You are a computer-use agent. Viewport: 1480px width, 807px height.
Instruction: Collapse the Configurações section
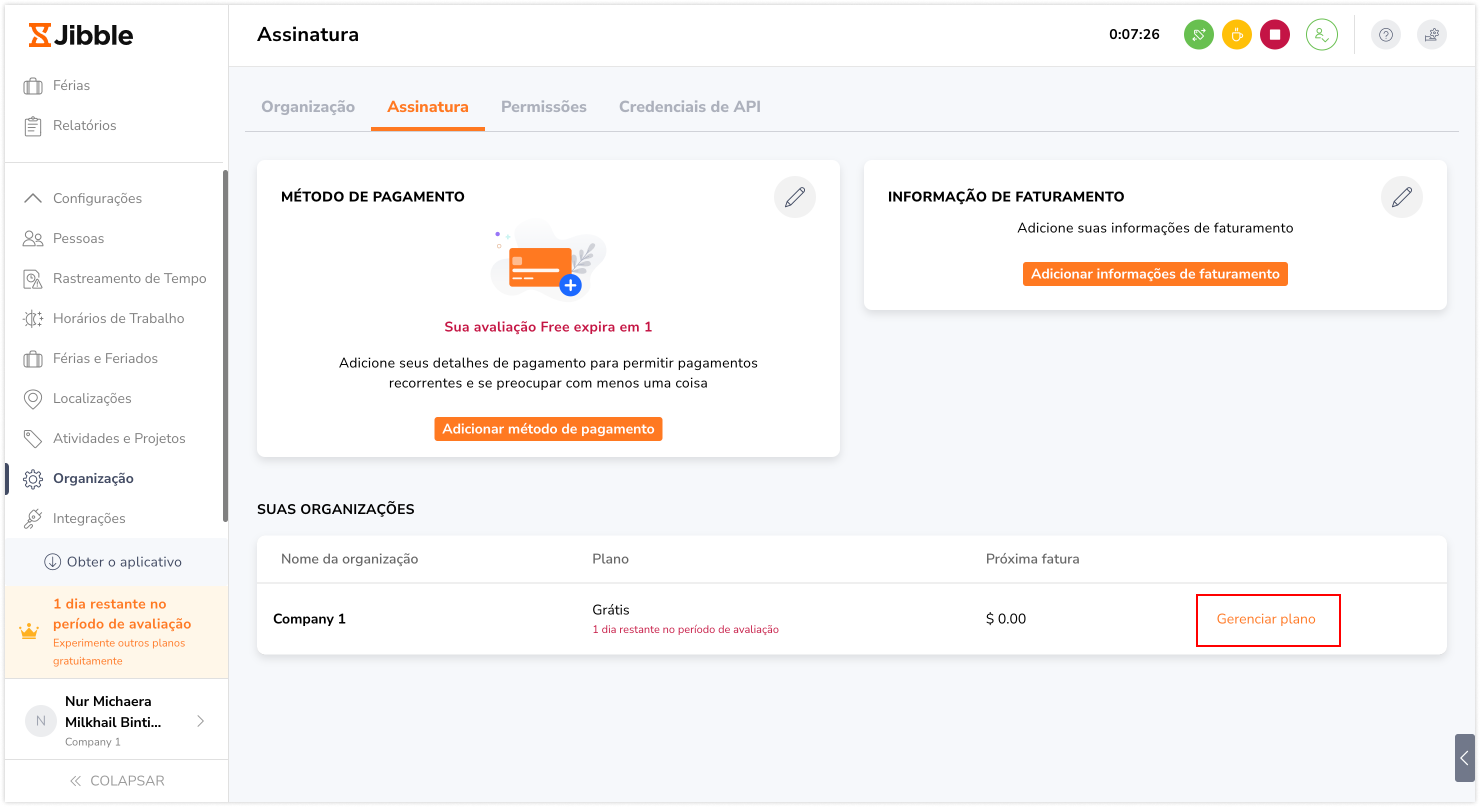pyautogui.click(x=33, y=198)
